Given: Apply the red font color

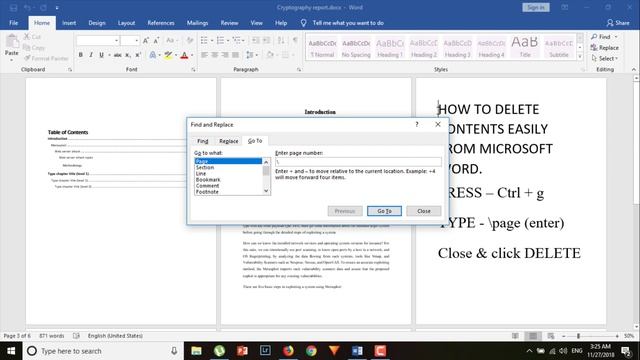Looking at the screenshot, I should pos(184,55).
